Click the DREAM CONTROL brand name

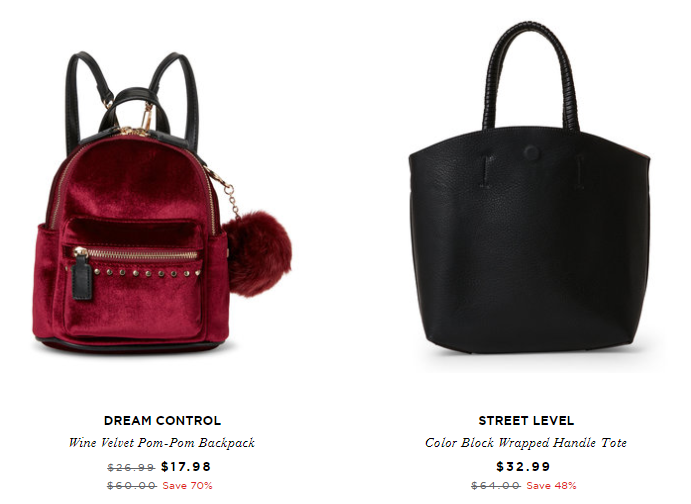click(162, 420)
